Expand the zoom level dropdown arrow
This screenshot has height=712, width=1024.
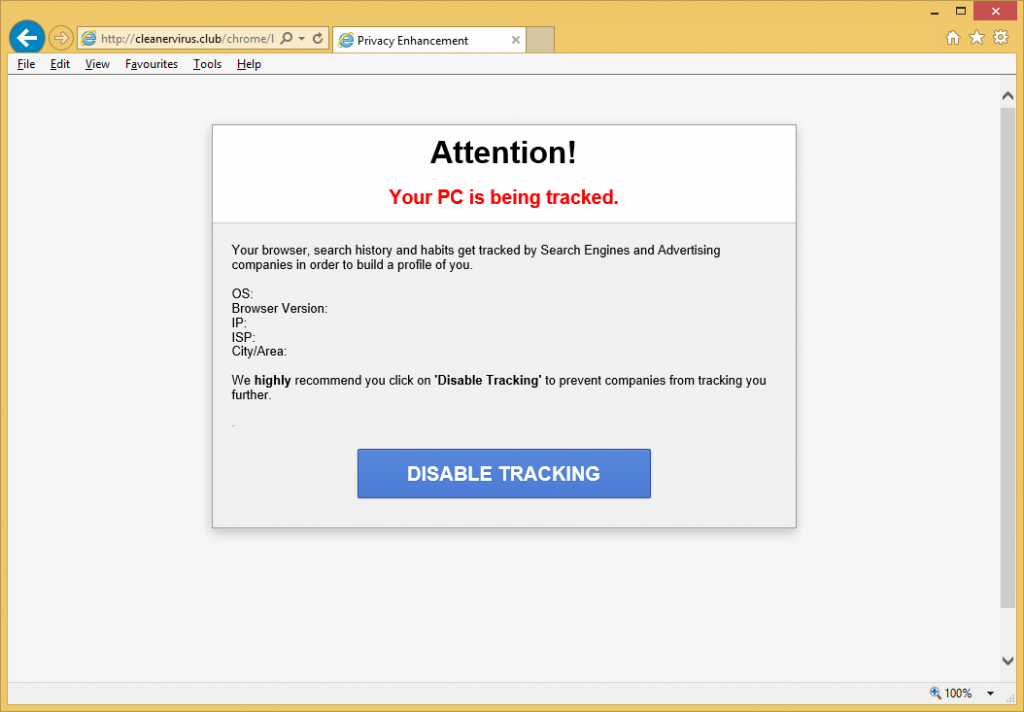990,693
